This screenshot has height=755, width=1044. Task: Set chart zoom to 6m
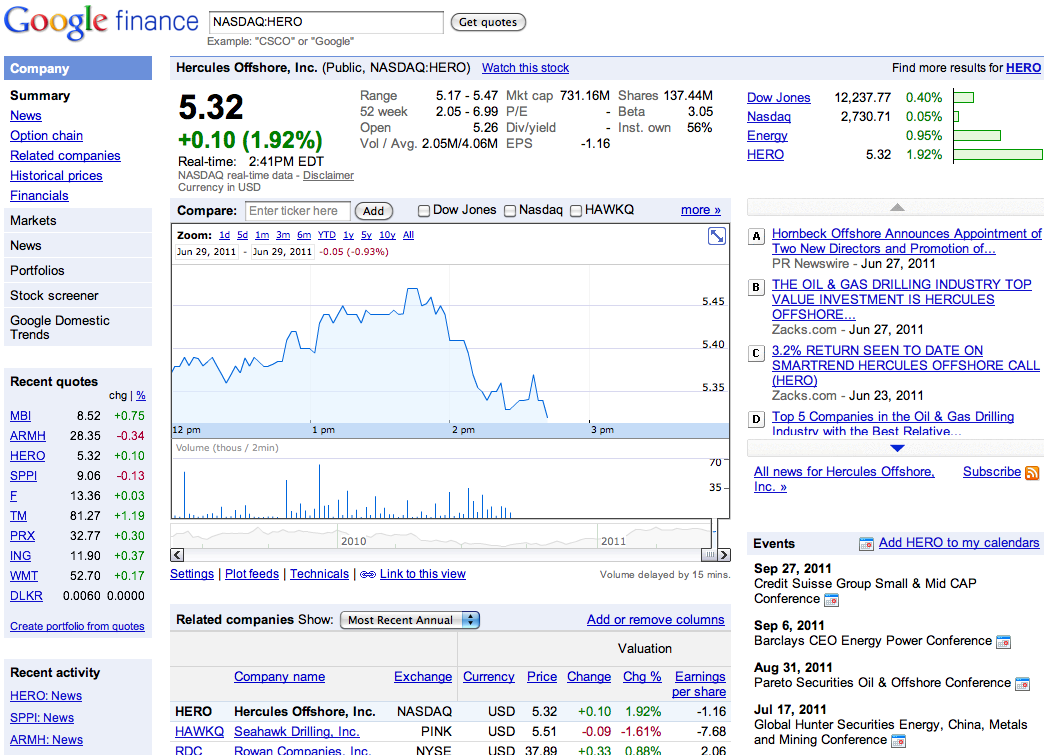tap(304, 235)
